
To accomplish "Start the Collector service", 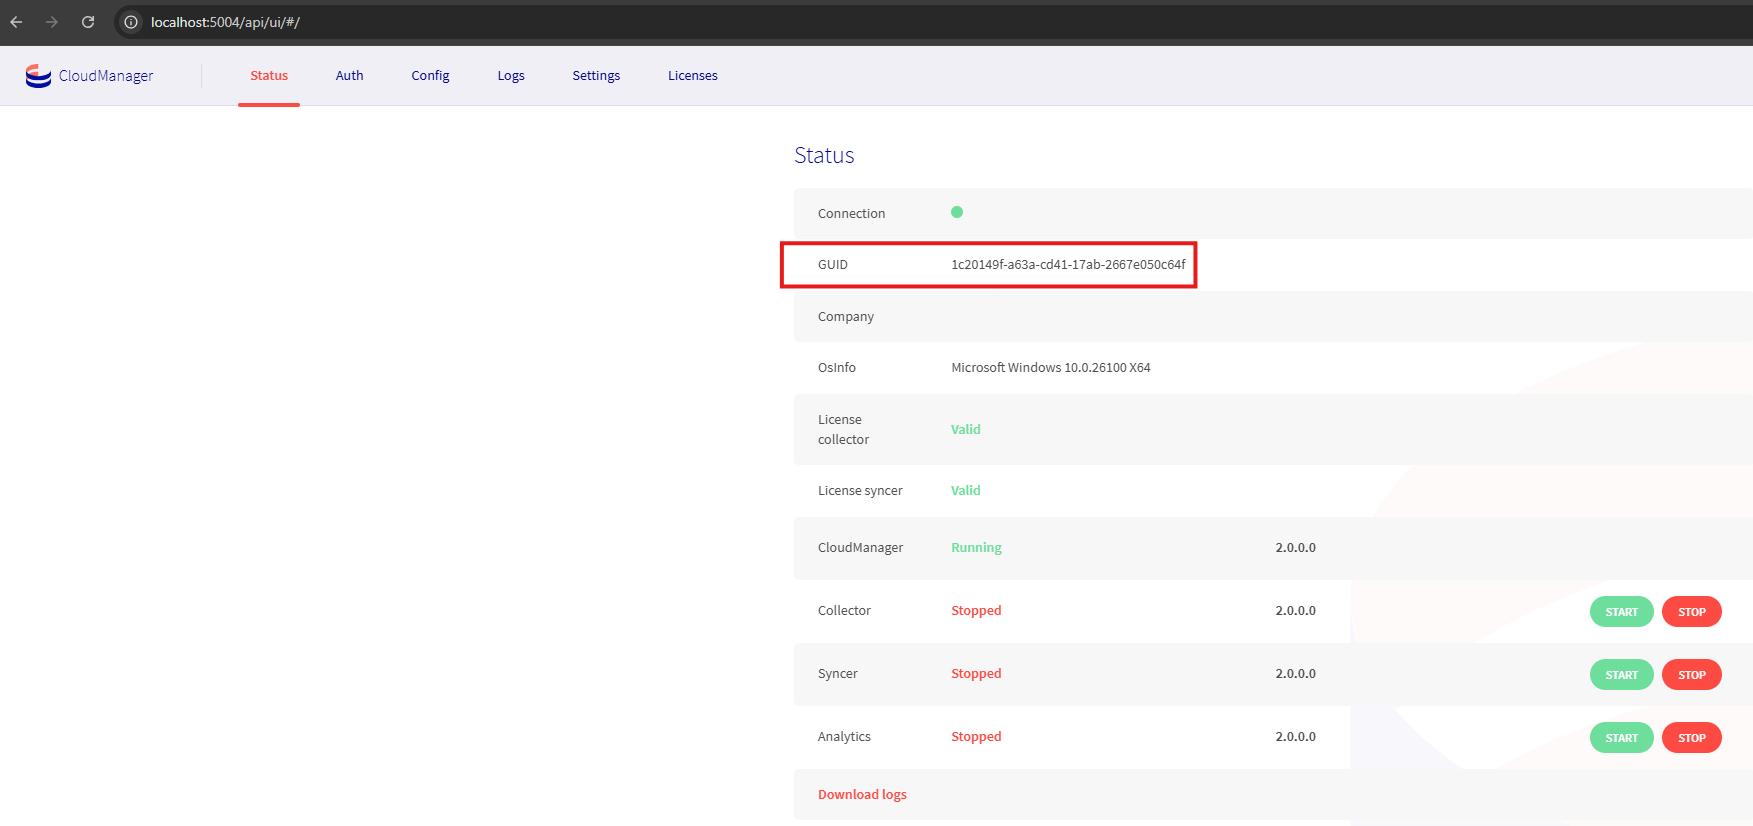I will (1621, 612).
